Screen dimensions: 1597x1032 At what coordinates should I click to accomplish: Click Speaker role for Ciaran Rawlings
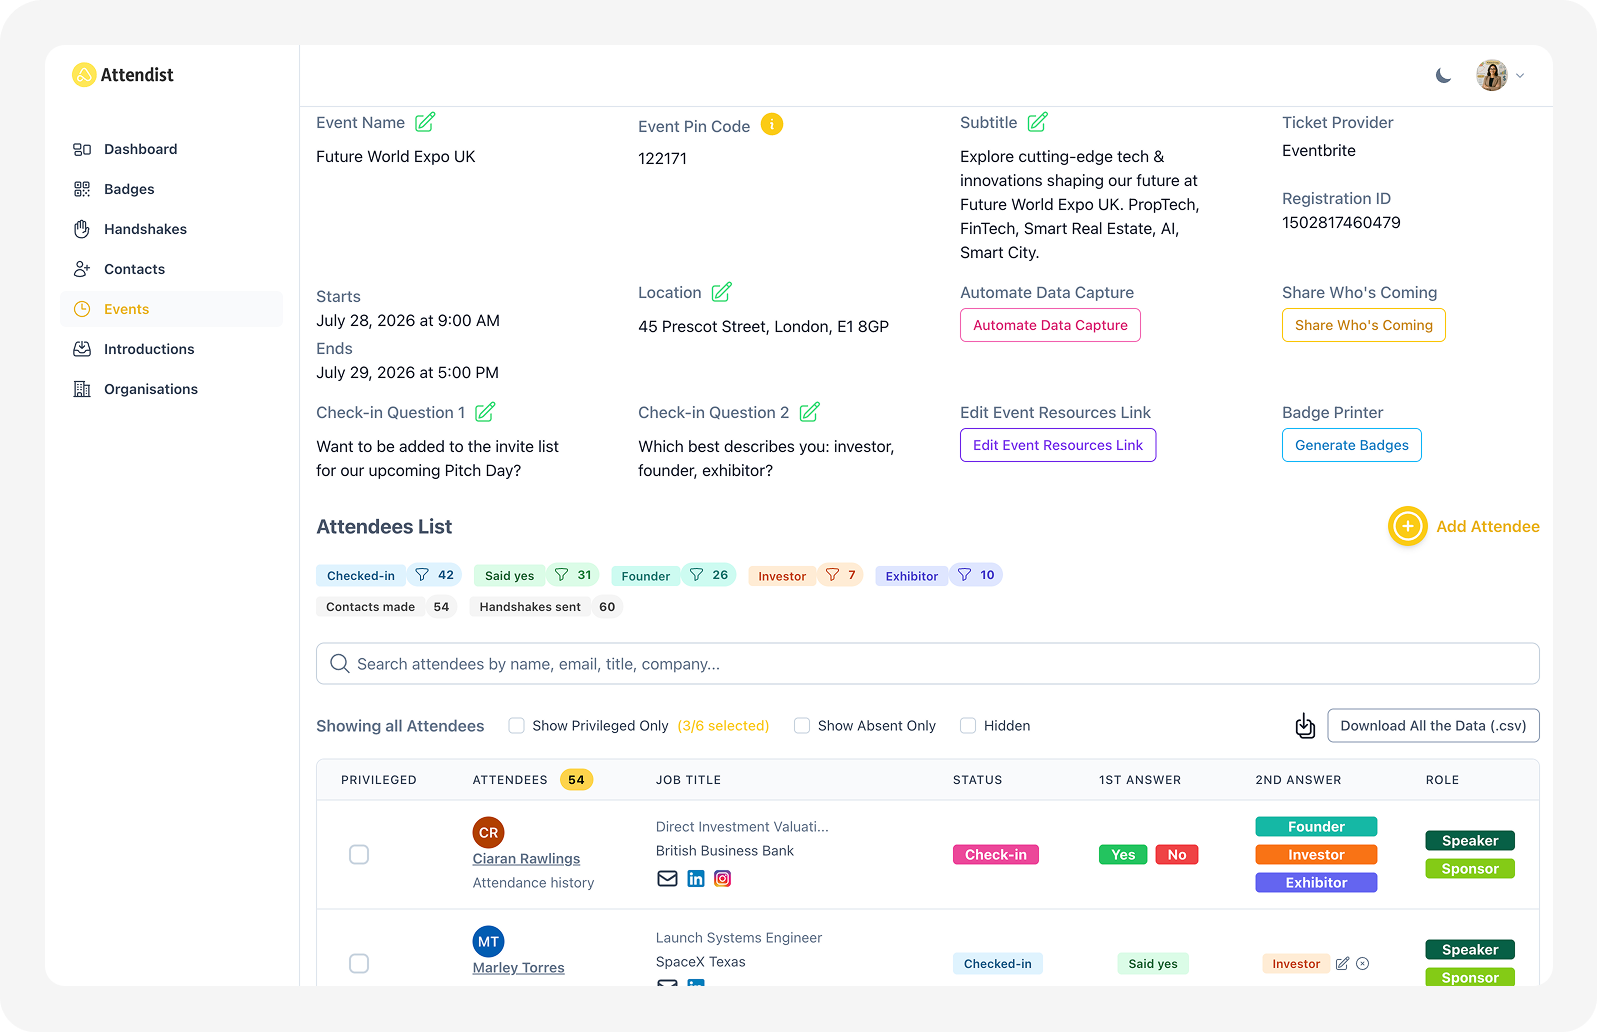click(x=1470, y=841)
